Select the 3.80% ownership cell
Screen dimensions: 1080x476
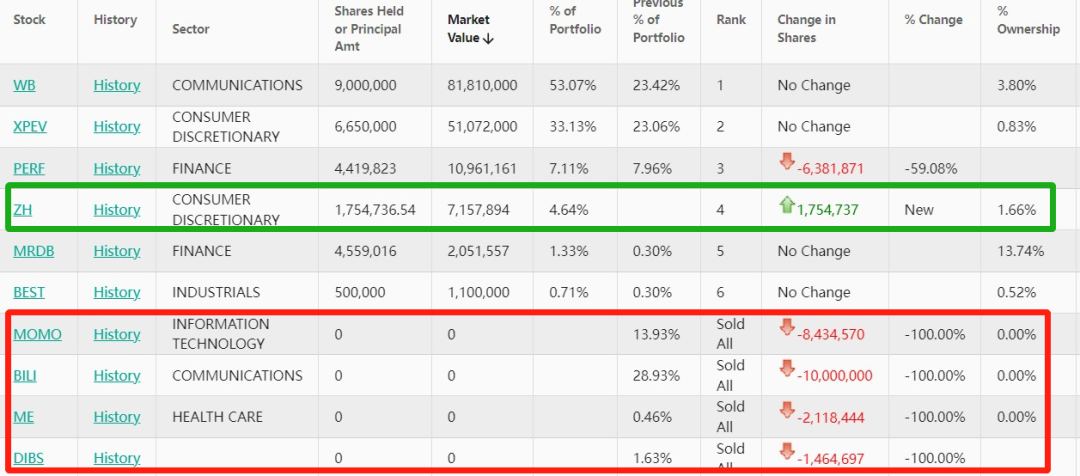point(1017,85)
